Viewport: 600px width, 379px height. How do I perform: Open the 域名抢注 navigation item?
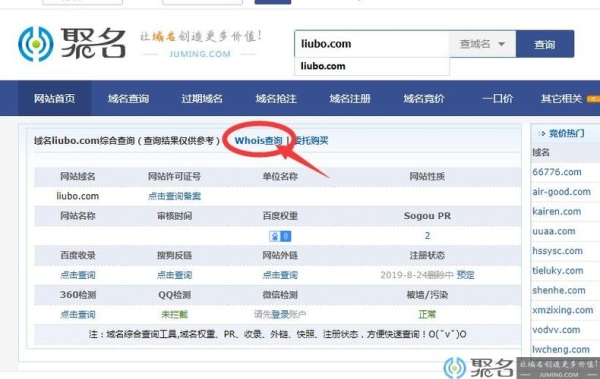(276, 98)
